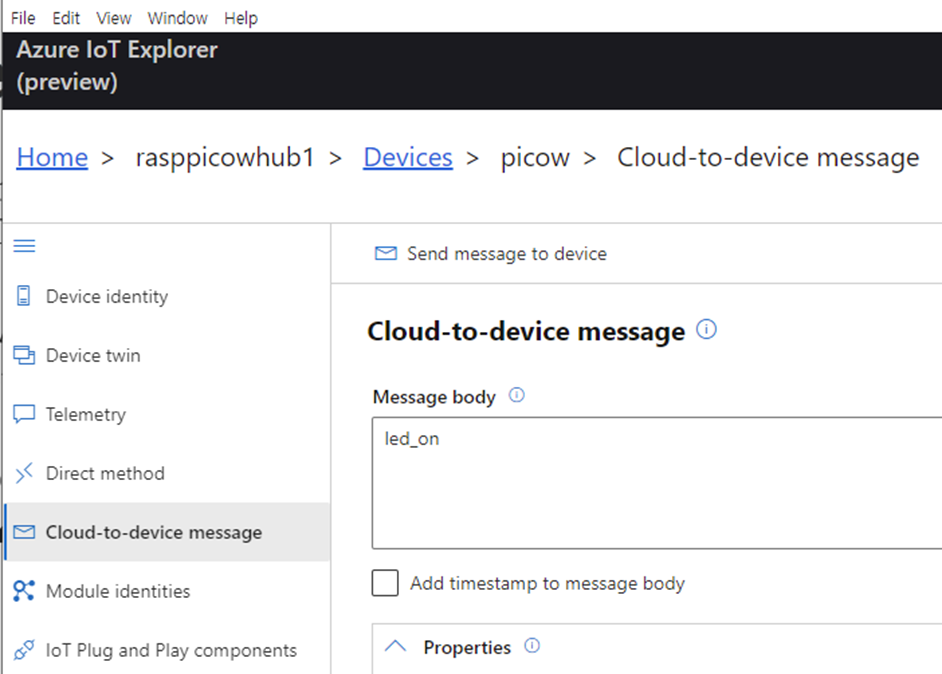Viewport: 942px width, 674px height.
Task: Collapse the Properties section chevron
Action: pyautogui.click(x=396, y=647)
